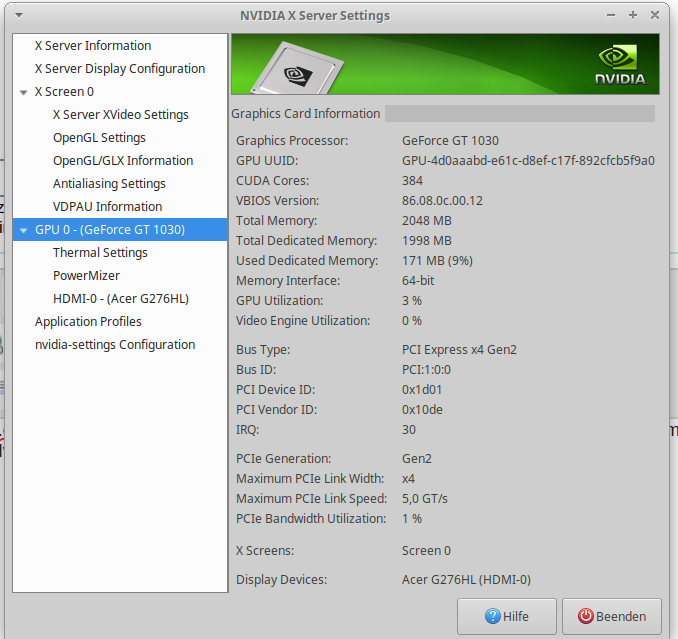The width and height of the screenshot is (678, 639).
Task: Click the Total Memory label
Action: 276,220
